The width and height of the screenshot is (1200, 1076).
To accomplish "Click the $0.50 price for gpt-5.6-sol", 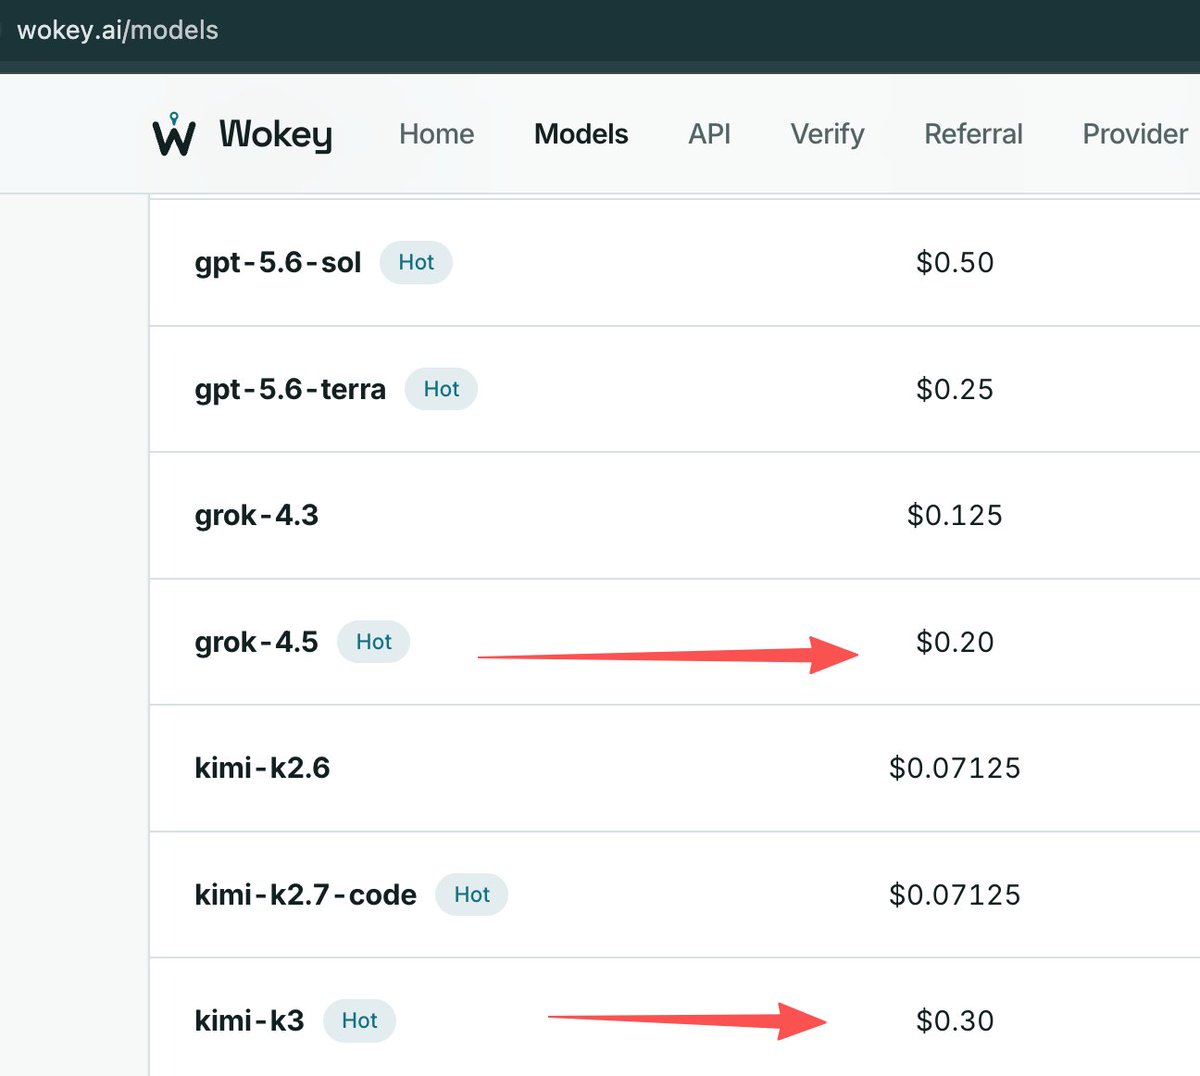I will coord(955,262).
